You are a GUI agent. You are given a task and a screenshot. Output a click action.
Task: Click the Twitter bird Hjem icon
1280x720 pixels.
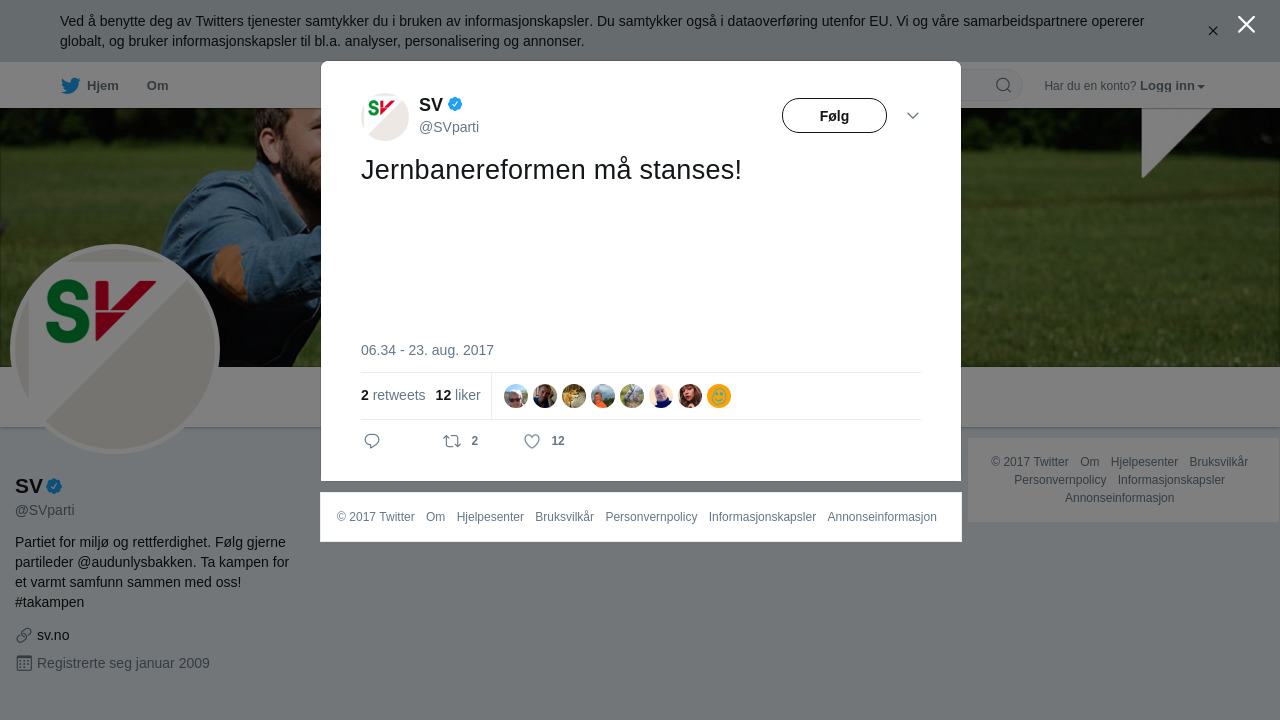70,86
